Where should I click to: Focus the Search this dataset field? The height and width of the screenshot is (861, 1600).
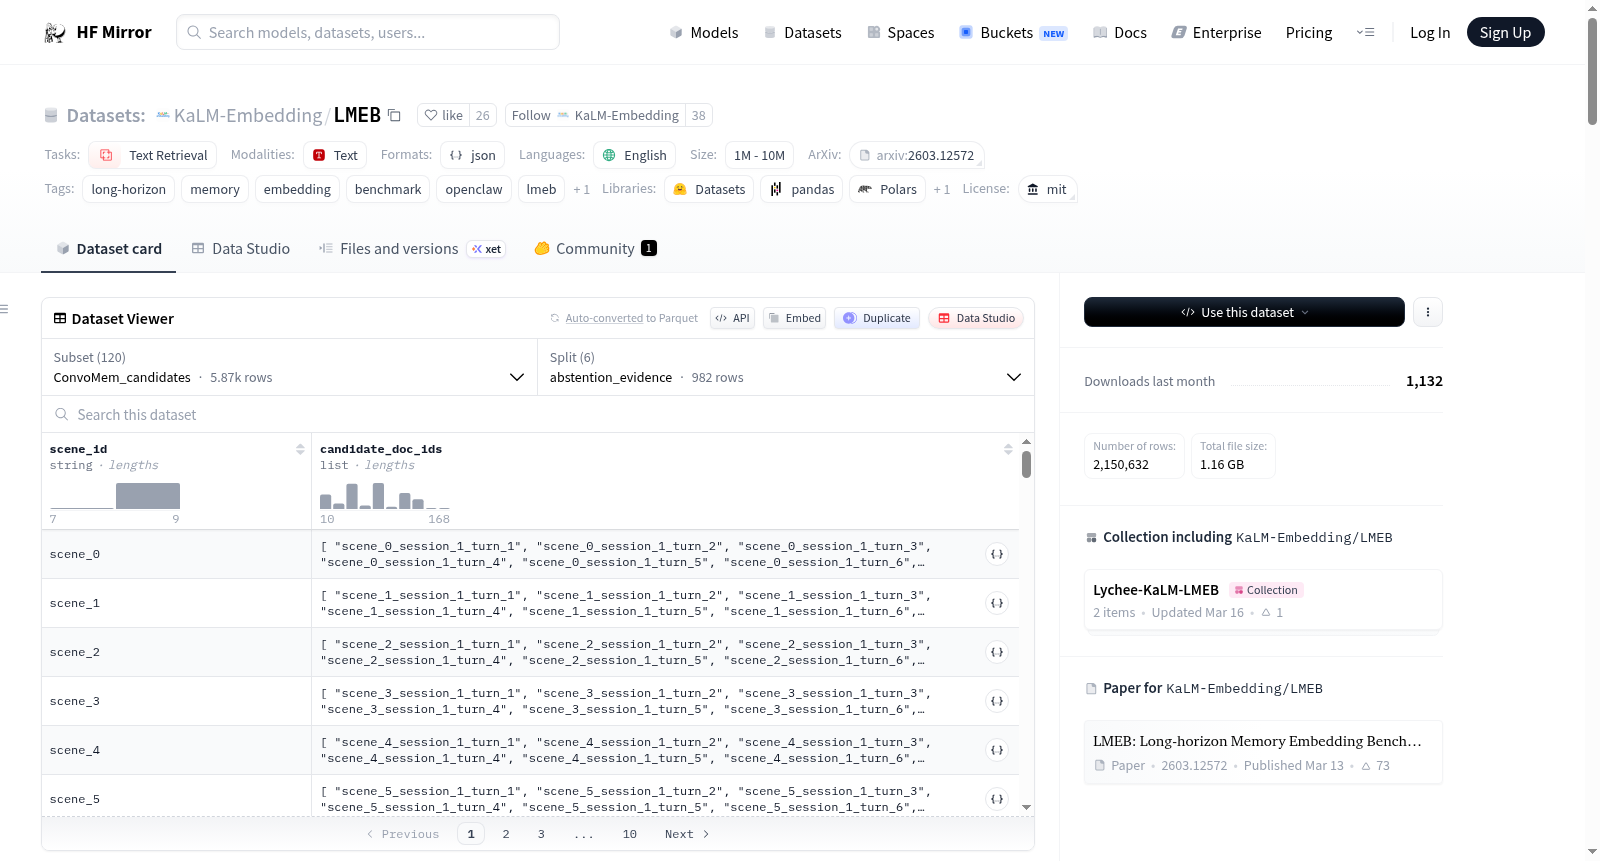tap(538, 414)
